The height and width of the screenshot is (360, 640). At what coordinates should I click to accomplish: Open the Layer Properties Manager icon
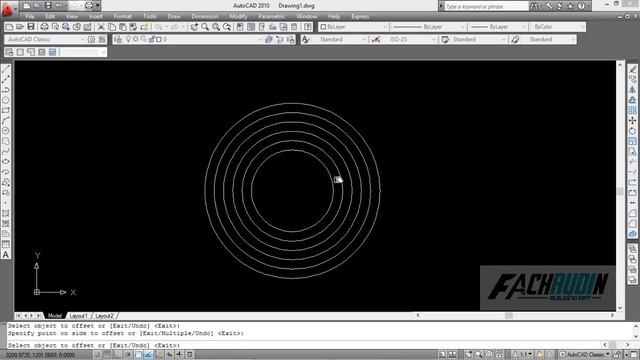click(118, 39)
